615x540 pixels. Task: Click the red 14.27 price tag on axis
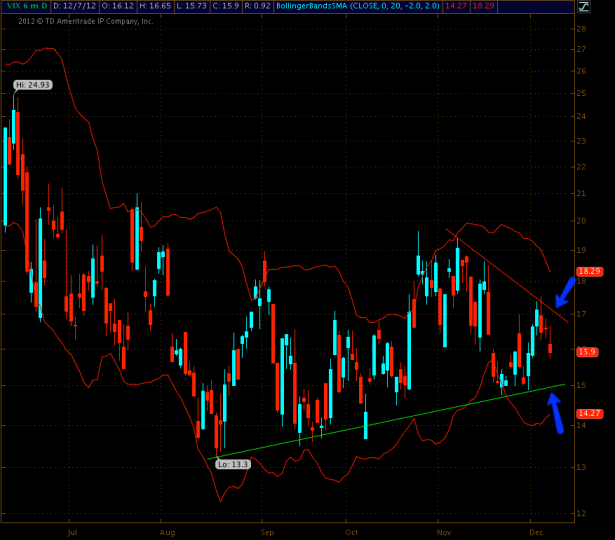click(x=588, y=414)
